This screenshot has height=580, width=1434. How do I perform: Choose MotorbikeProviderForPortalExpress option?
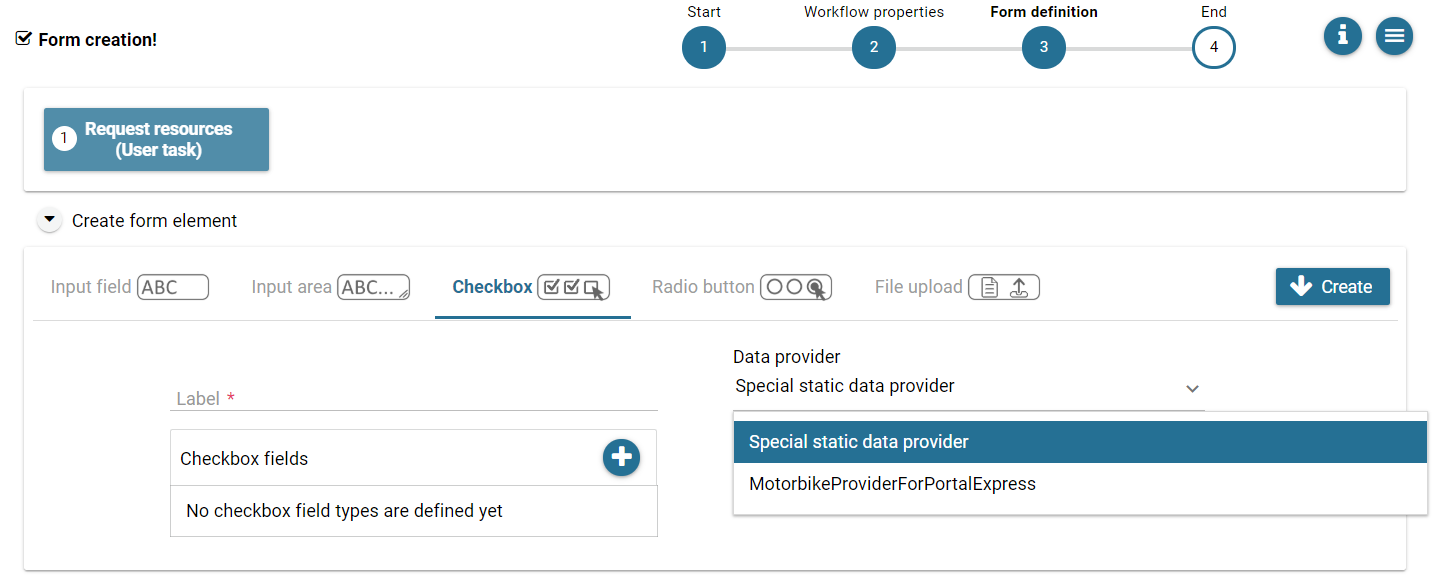tap(1080, 484)
